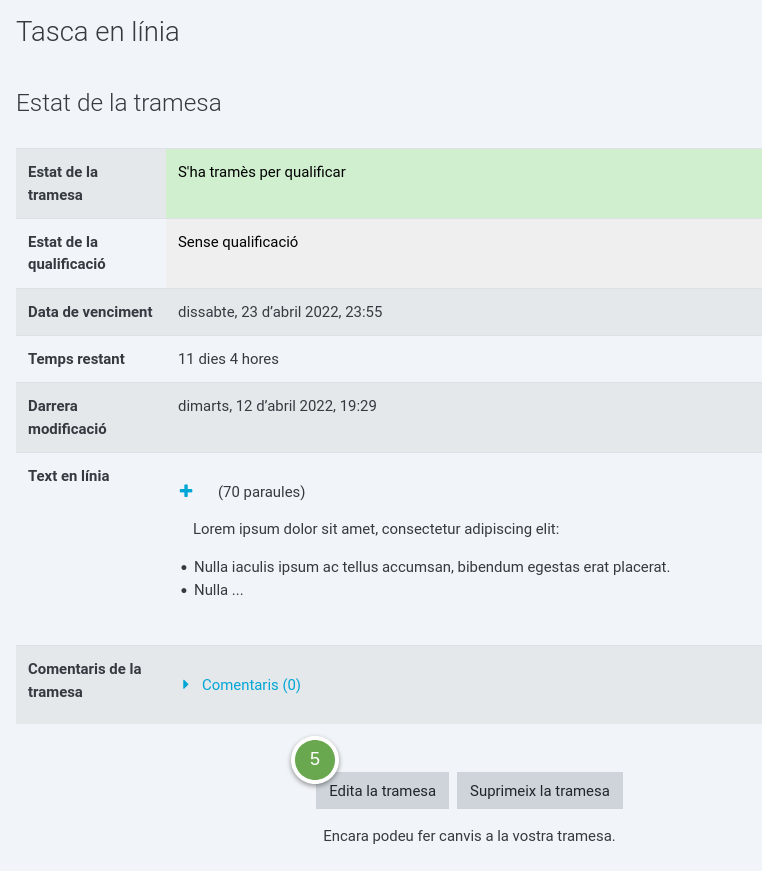The image size is (762, 871).
Task: Open the Comentaris (0) link
Action: [251, 684]
